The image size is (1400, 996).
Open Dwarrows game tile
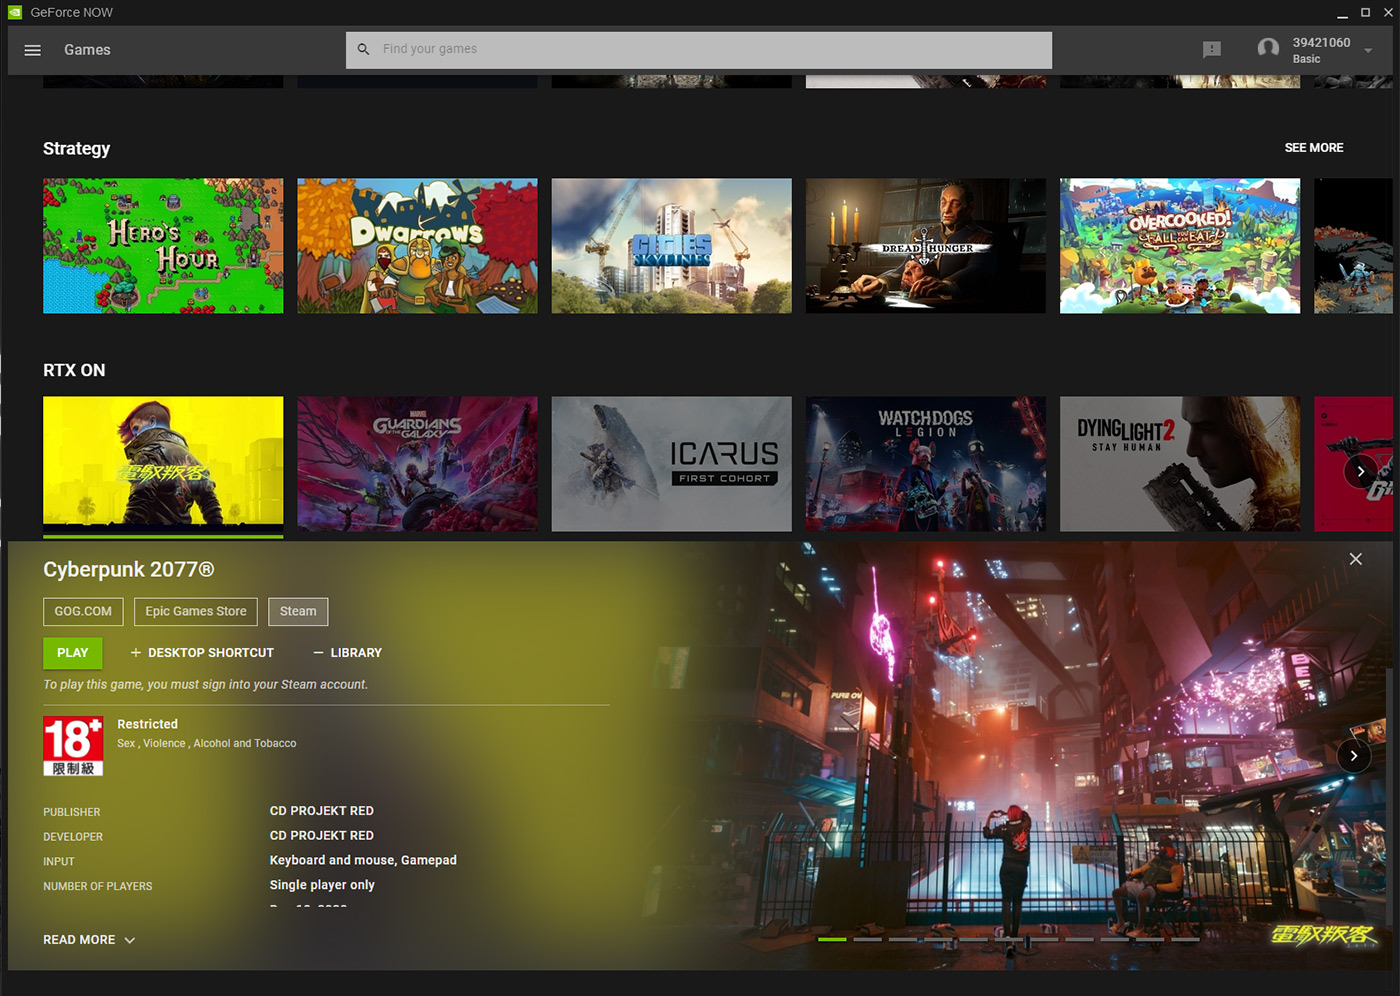[x=417, y=246]
